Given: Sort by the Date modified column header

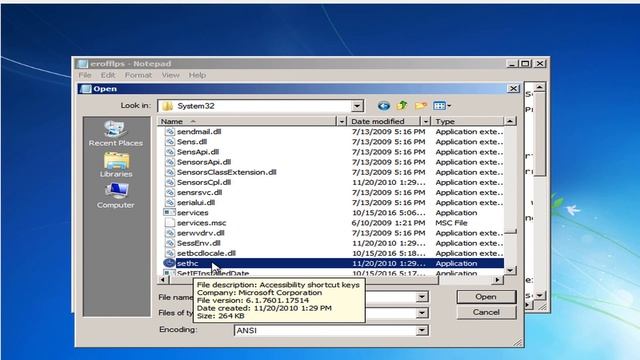Looking at the screenshot, I should 384,121.
